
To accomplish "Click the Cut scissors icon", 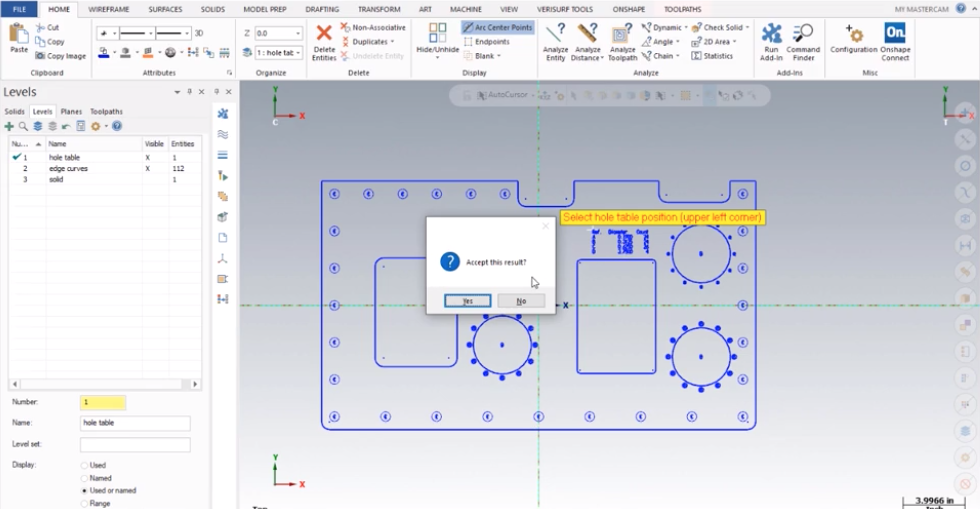I will coord(41,28).
